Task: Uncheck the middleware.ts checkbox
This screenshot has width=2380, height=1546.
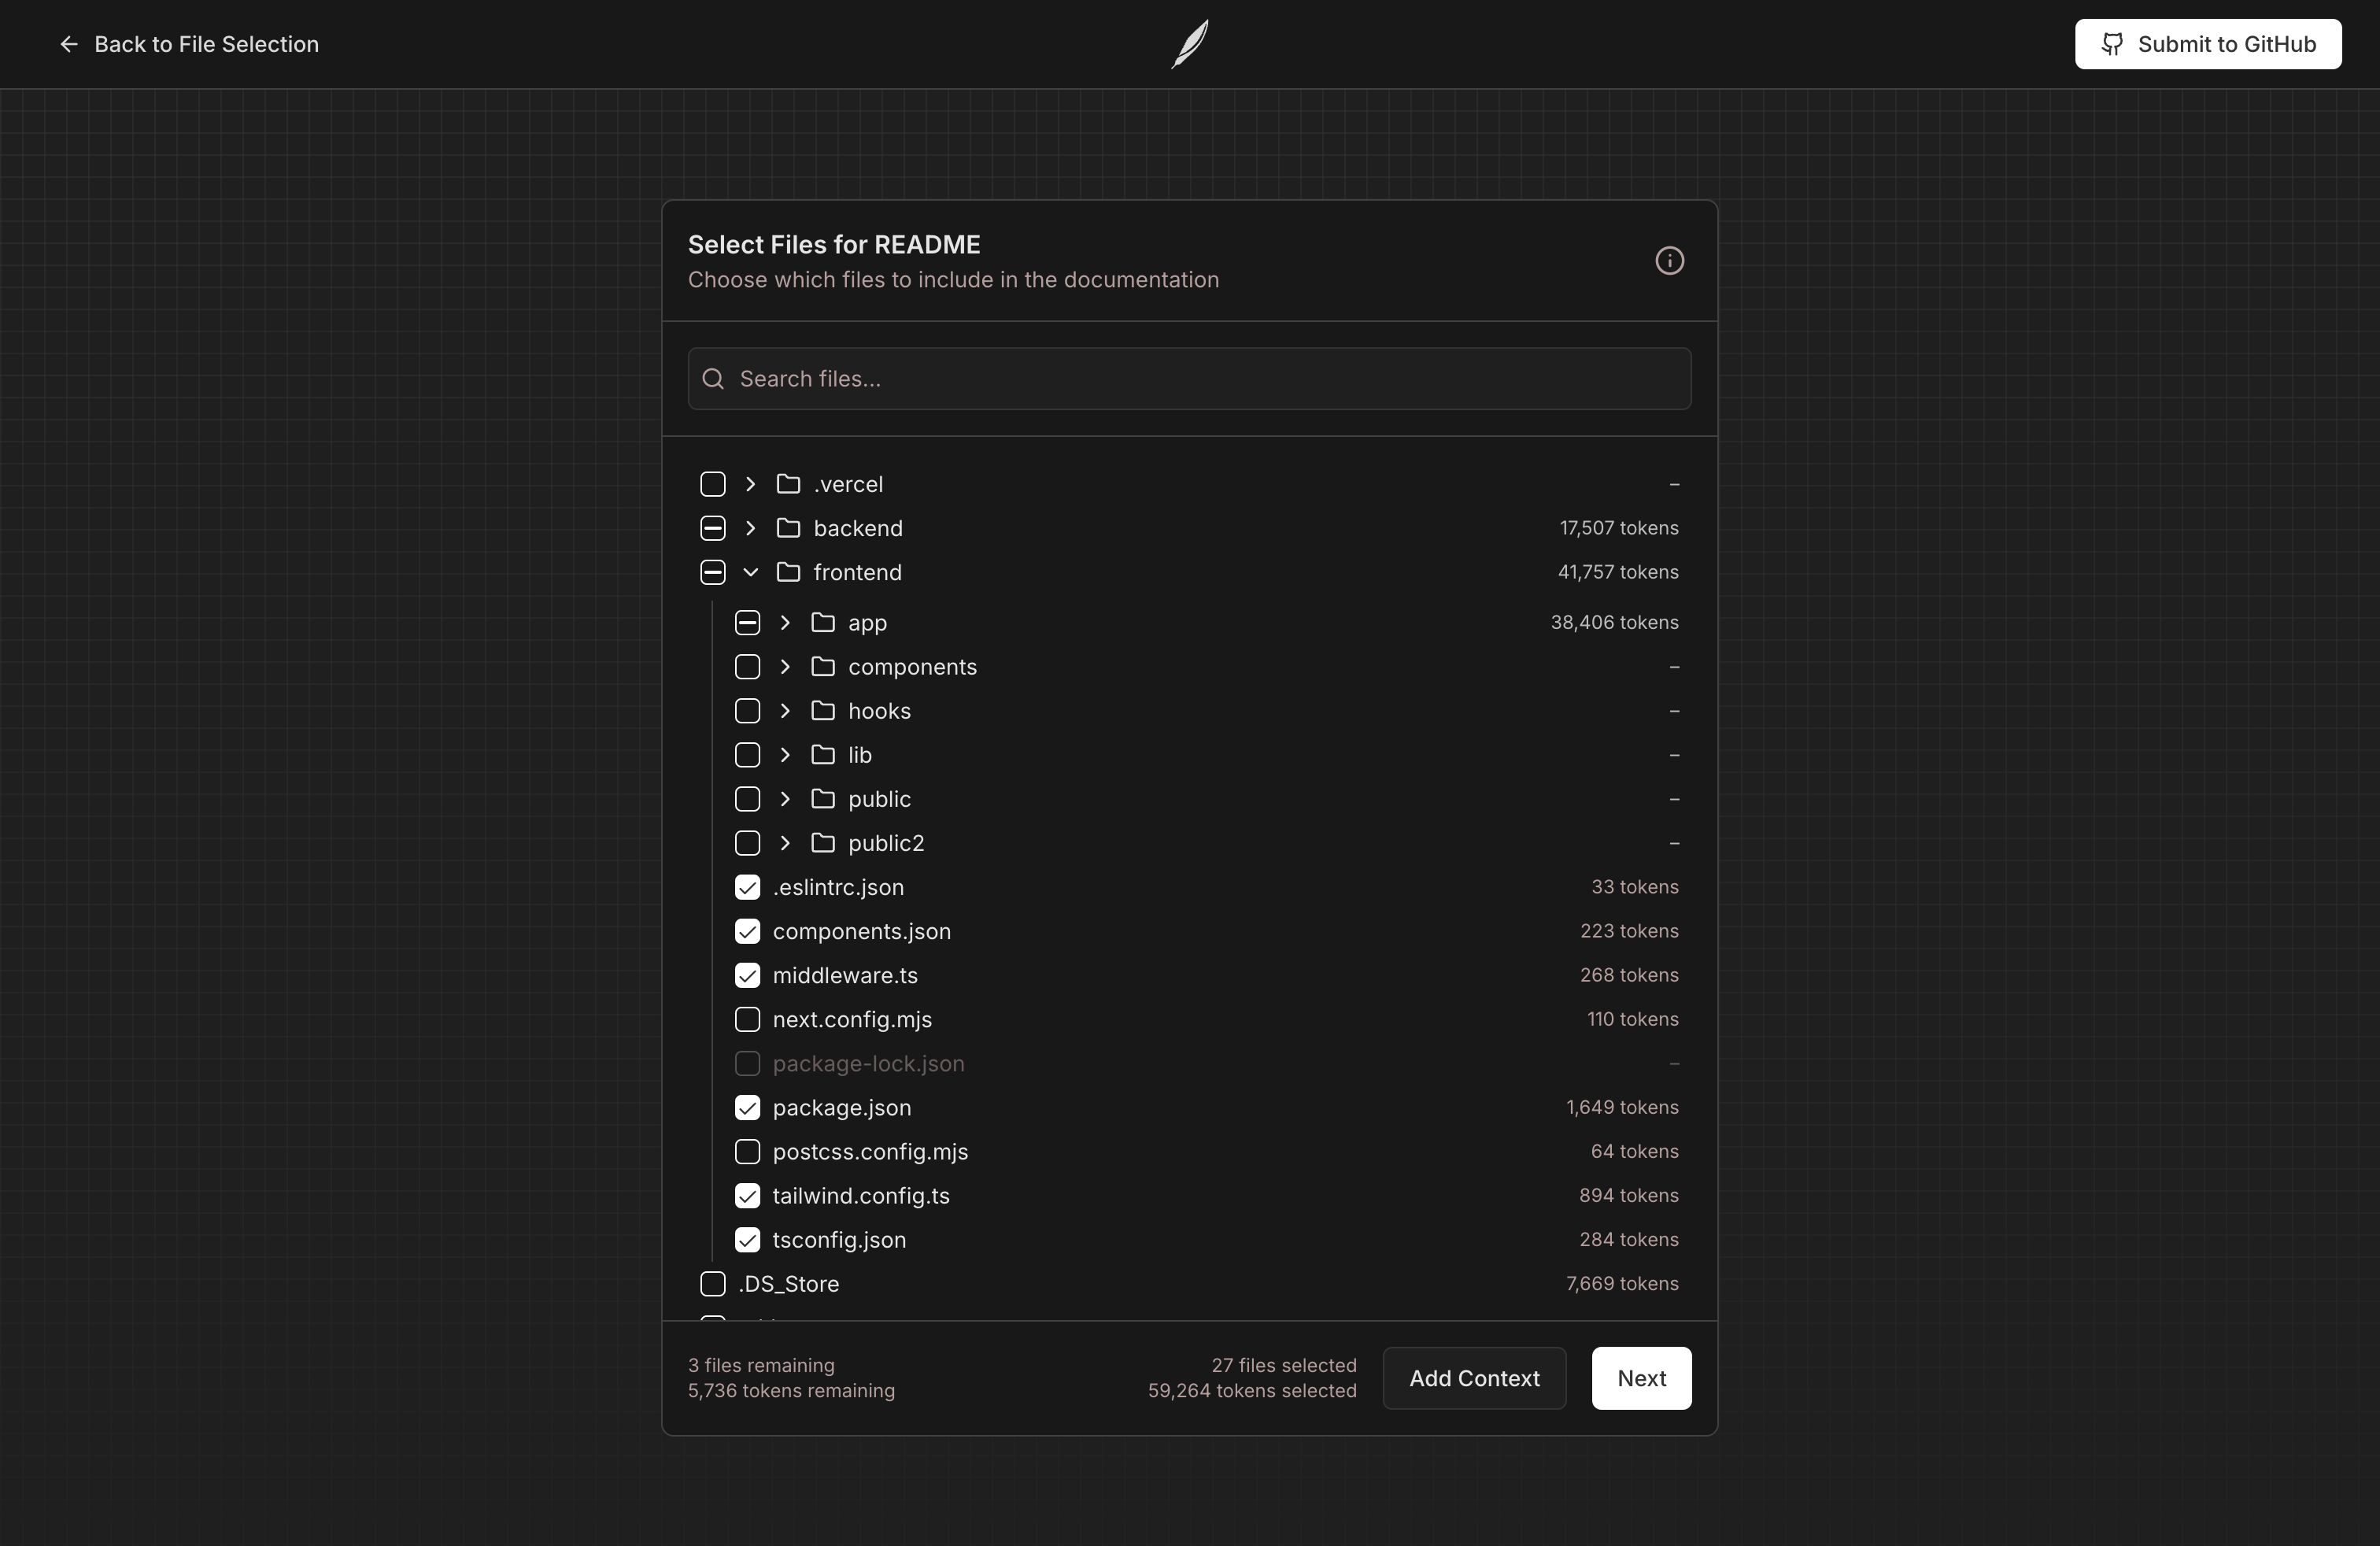Action: (747, 975)
